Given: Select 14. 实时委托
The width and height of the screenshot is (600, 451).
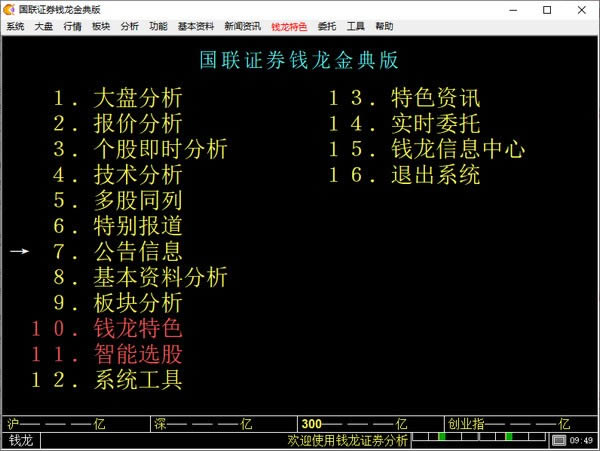Looking at the screenshot, I should (404, 124).
